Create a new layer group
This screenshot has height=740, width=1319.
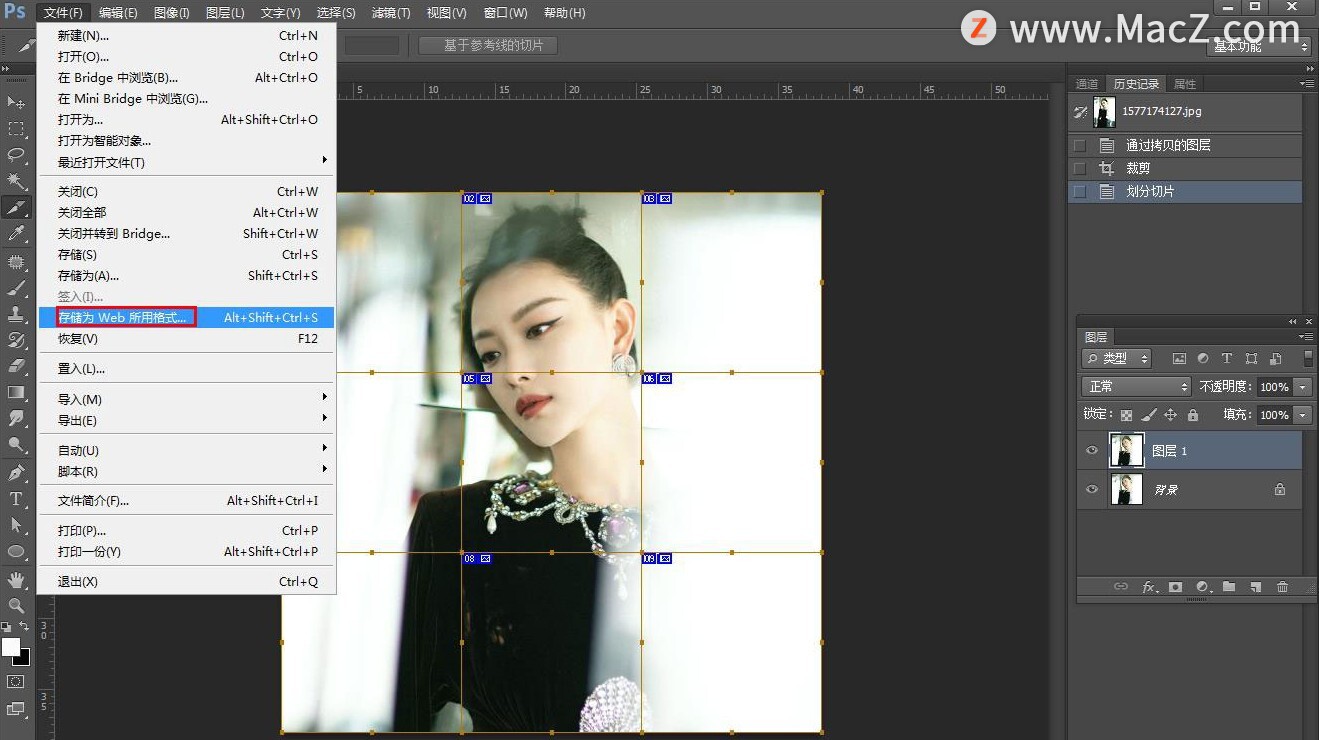(1229, 587)
